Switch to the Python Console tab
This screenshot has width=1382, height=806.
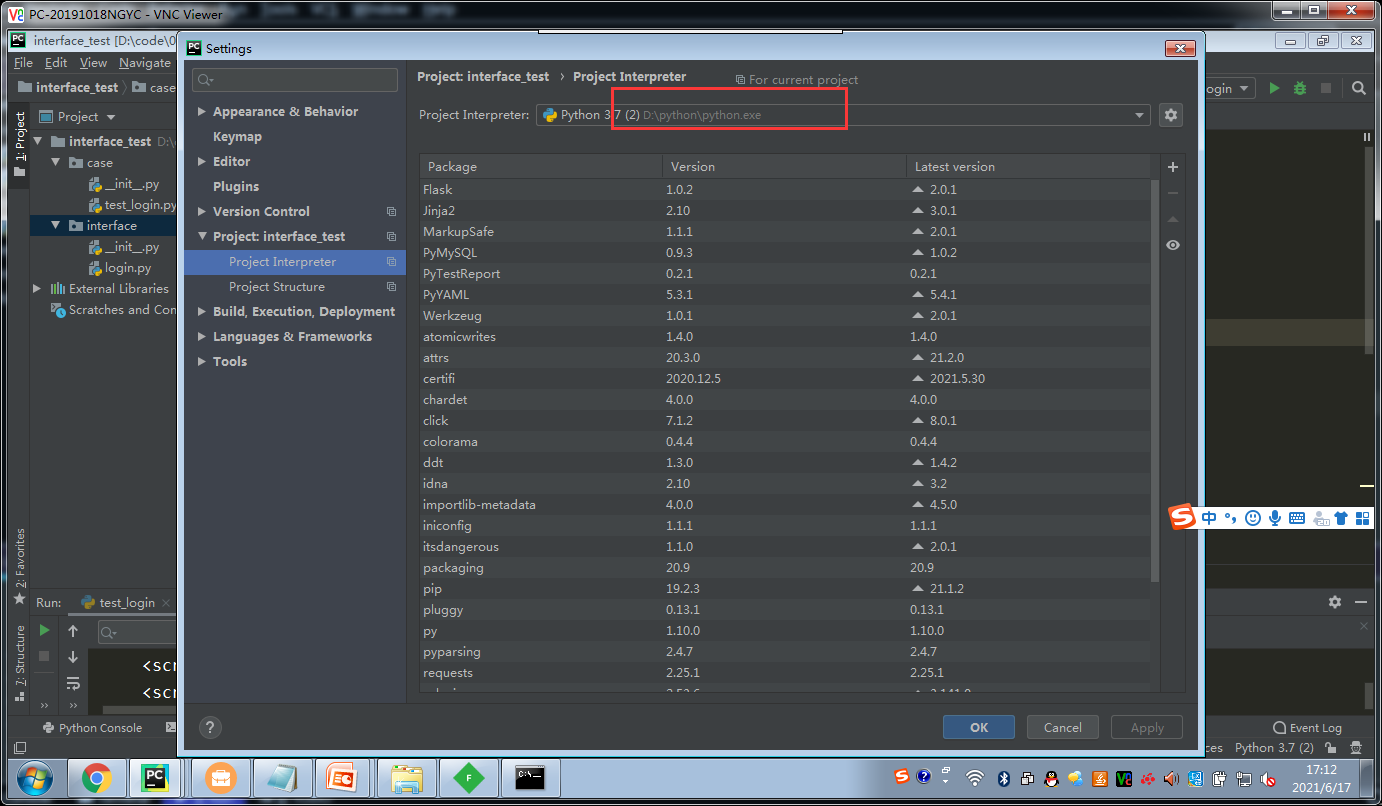(92, 728)
